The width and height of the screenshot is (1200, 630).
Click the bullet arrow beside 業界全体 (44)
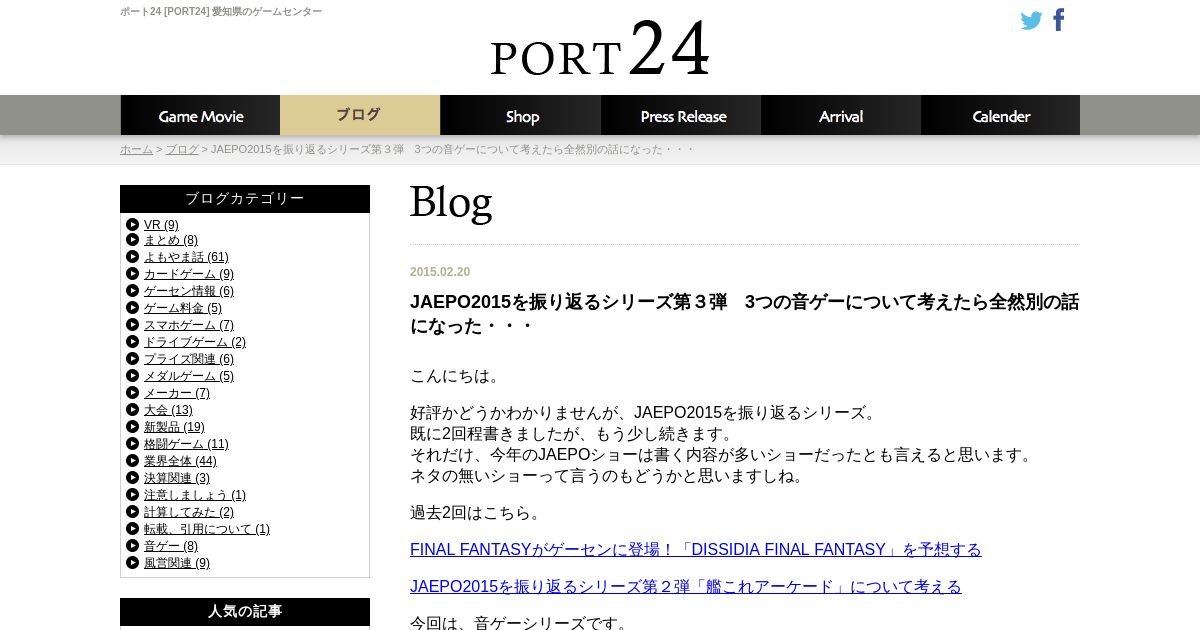coord(132,461)
